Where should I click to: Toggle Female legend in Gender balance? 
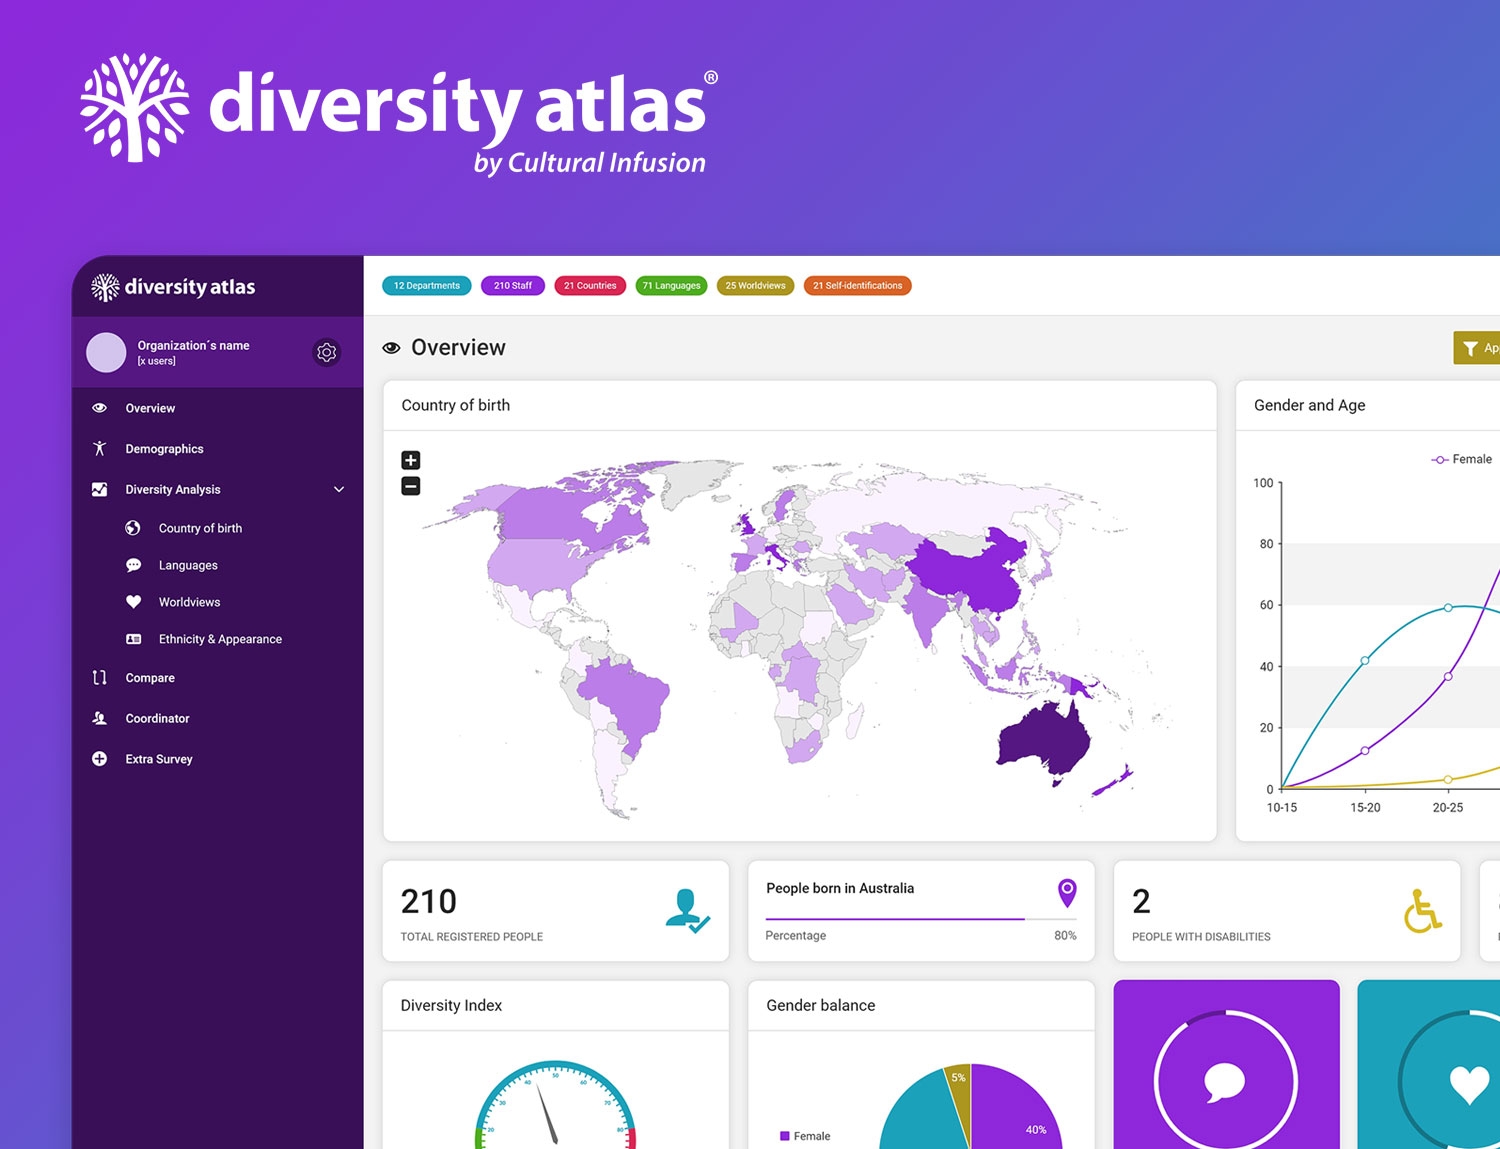805,1136
